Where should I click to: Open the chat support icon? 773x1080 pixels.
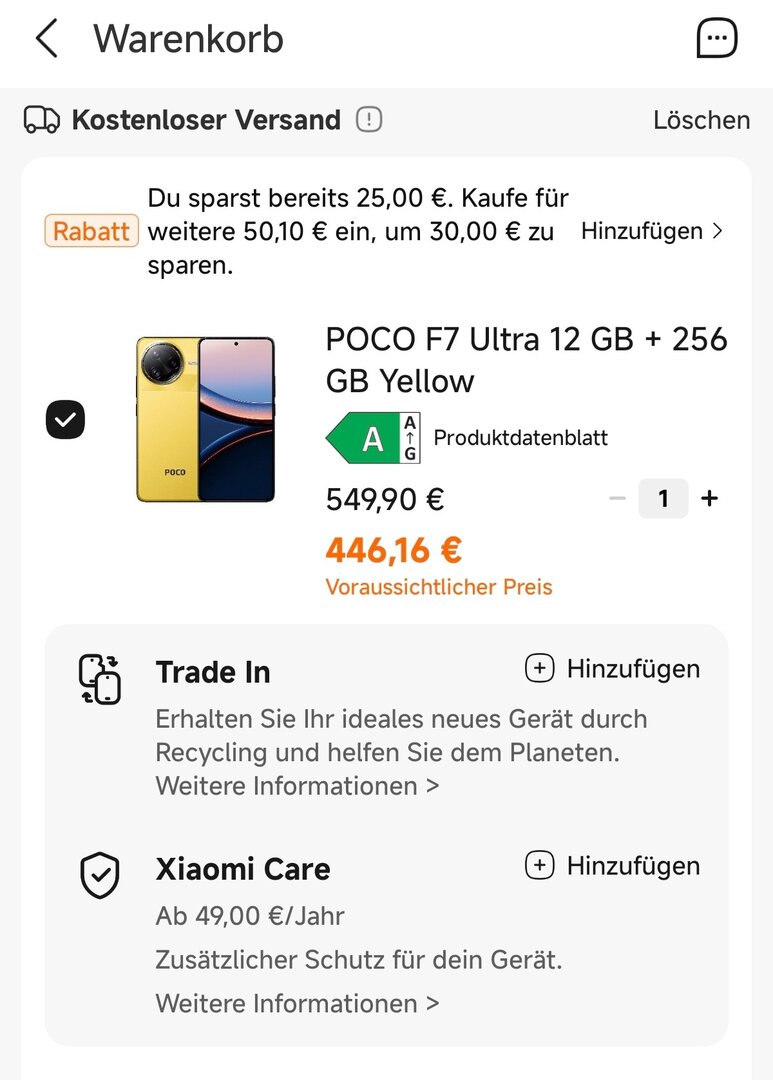pyautogui.click(x=717, y=39)
